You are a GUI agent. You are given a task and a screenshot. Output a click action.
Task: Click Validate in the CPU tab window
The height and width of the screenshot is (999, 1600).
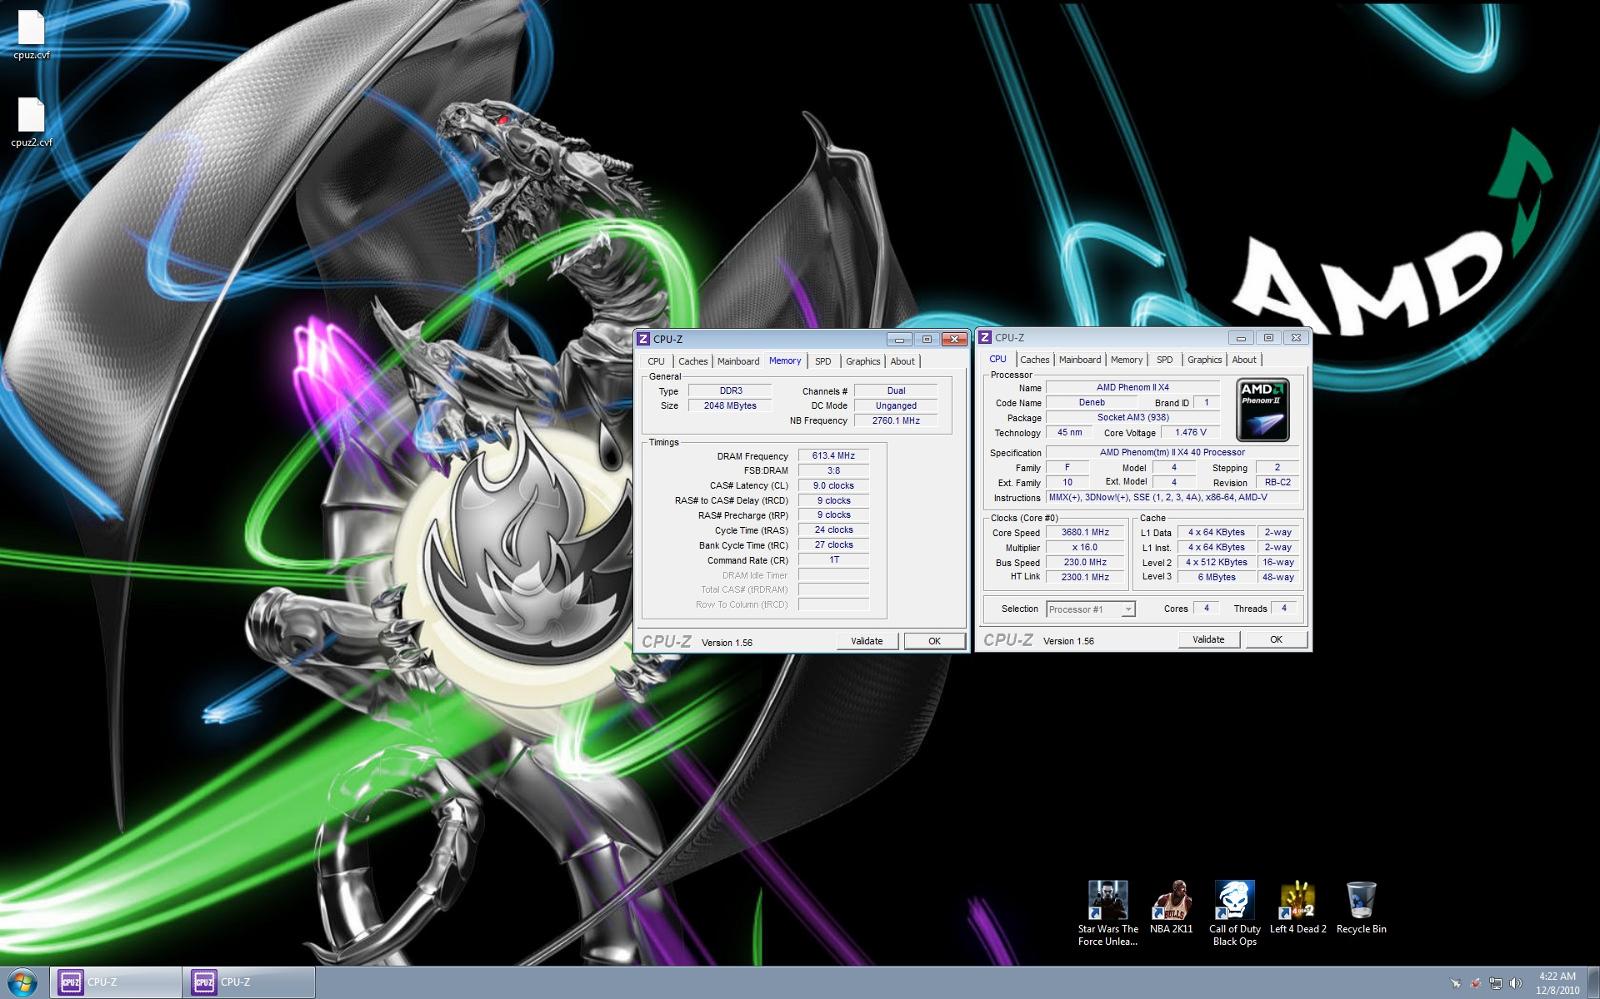point(1208,639)
